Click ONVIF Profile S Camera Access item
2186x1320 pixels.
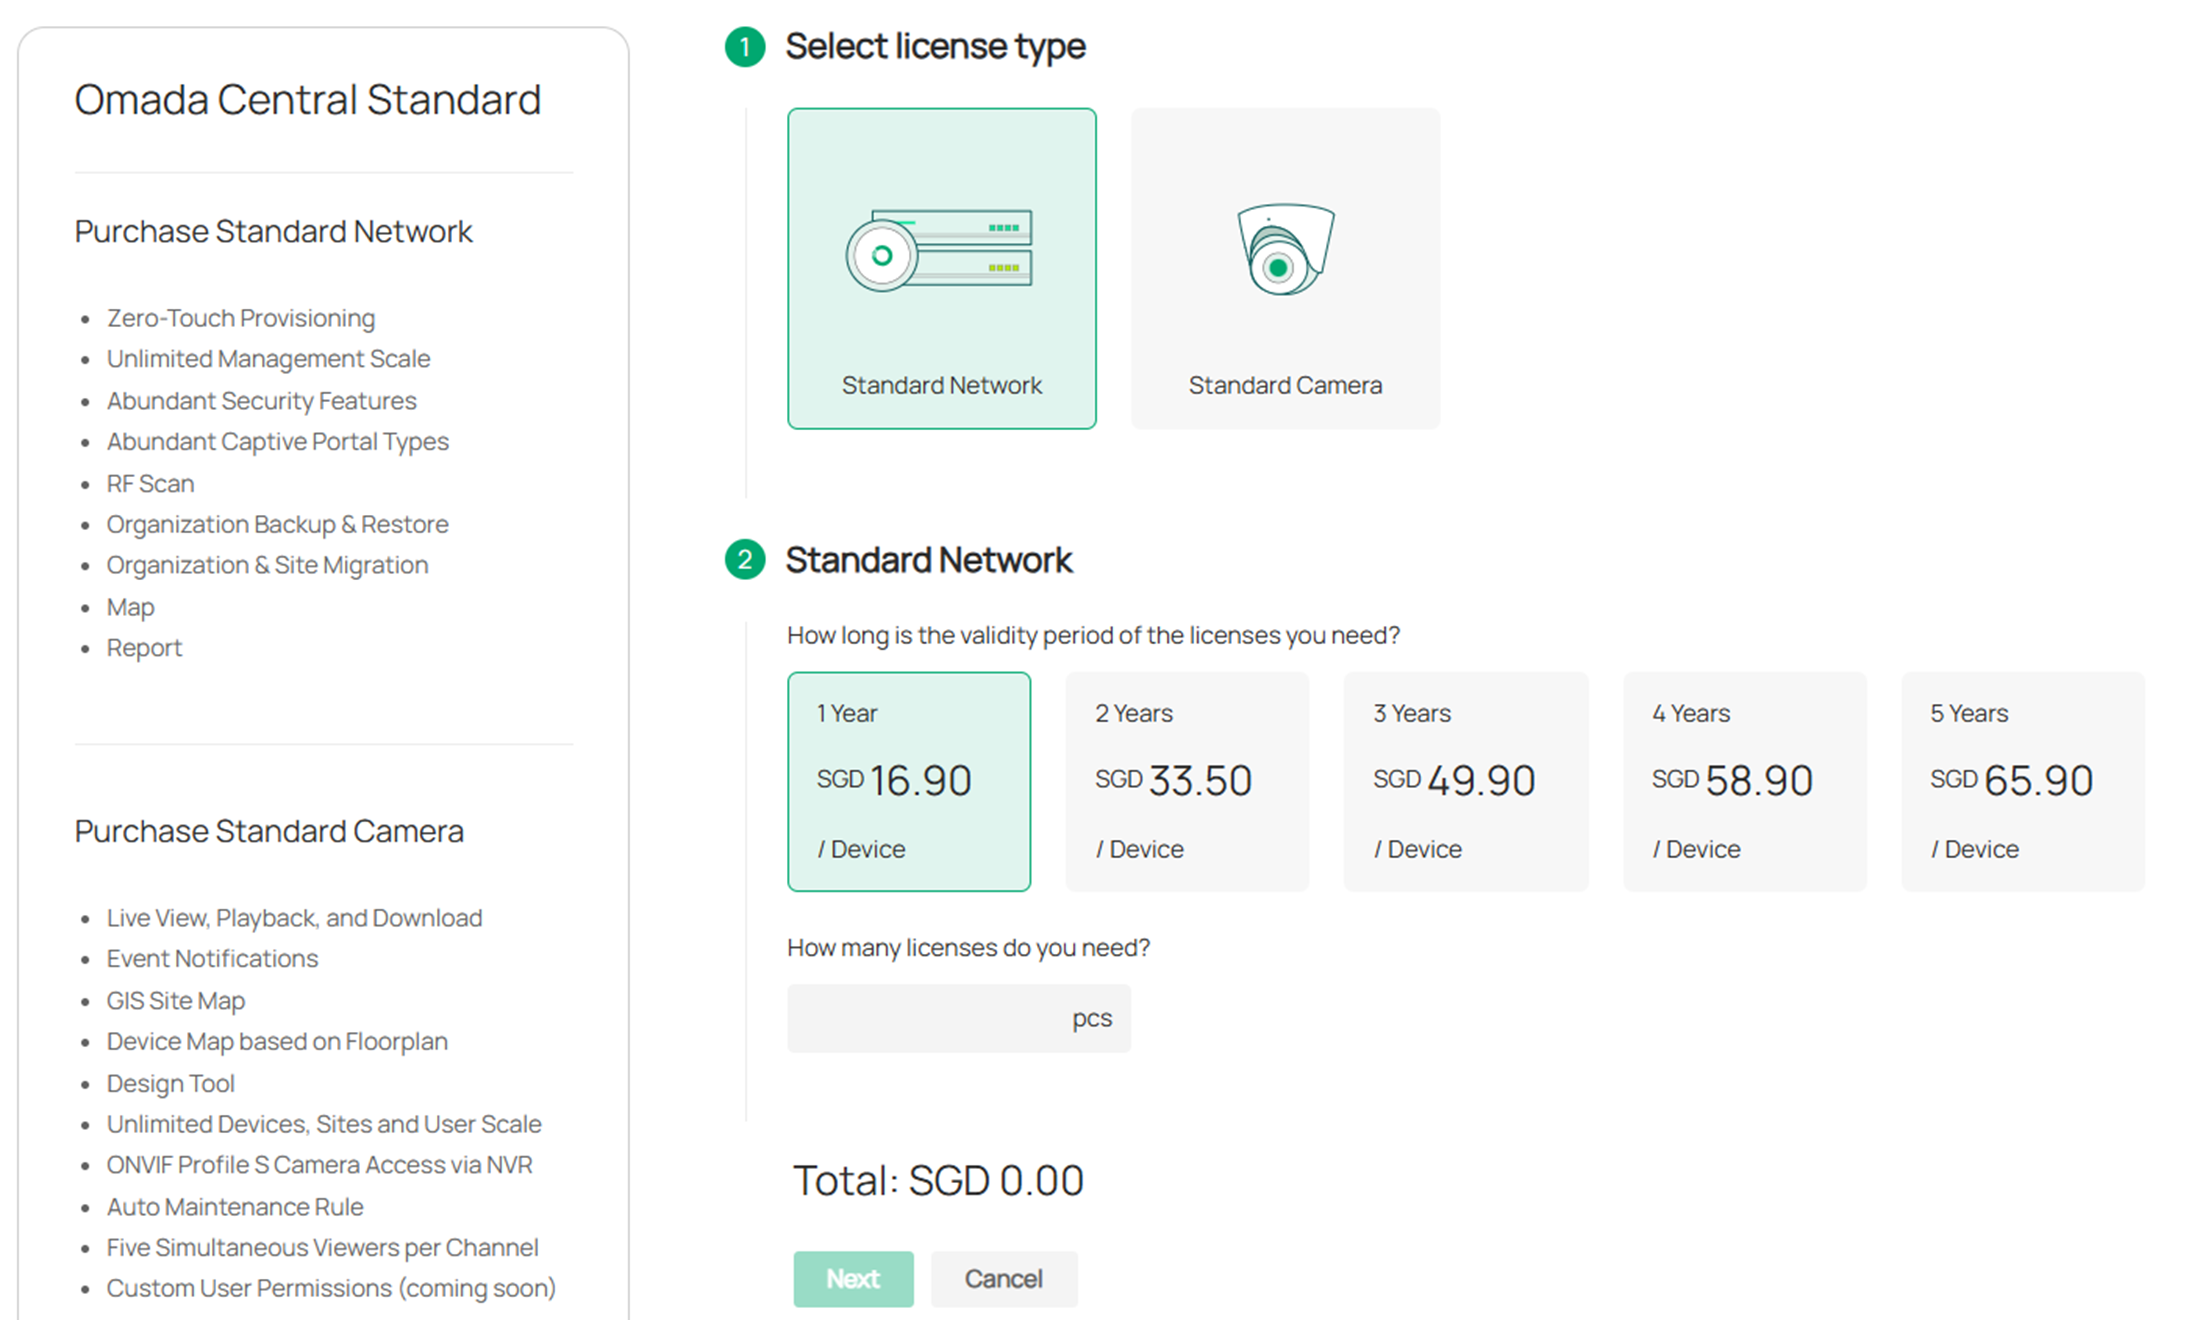pyautogui.click(x=319, y=1165)
